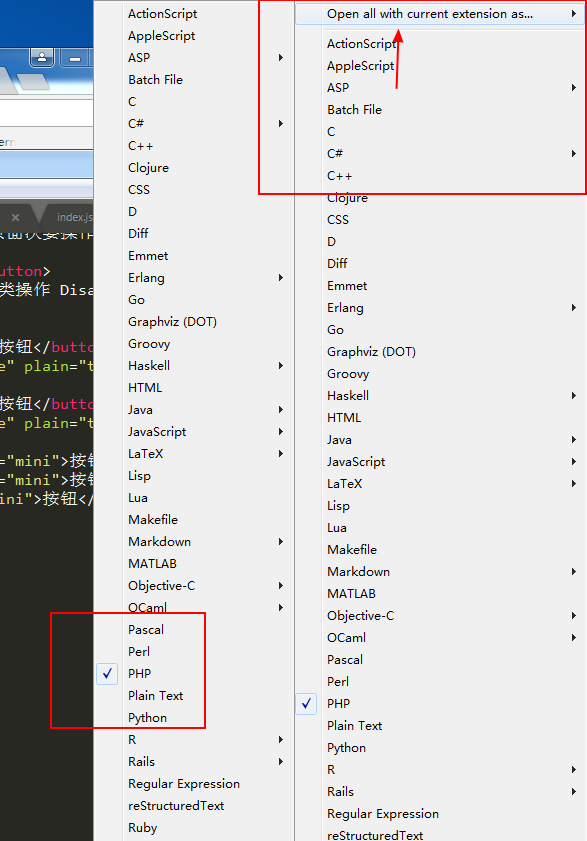Pick MATLAB in the right syntax submenu
The image size is (587, 841).
(x=351, y=593)
